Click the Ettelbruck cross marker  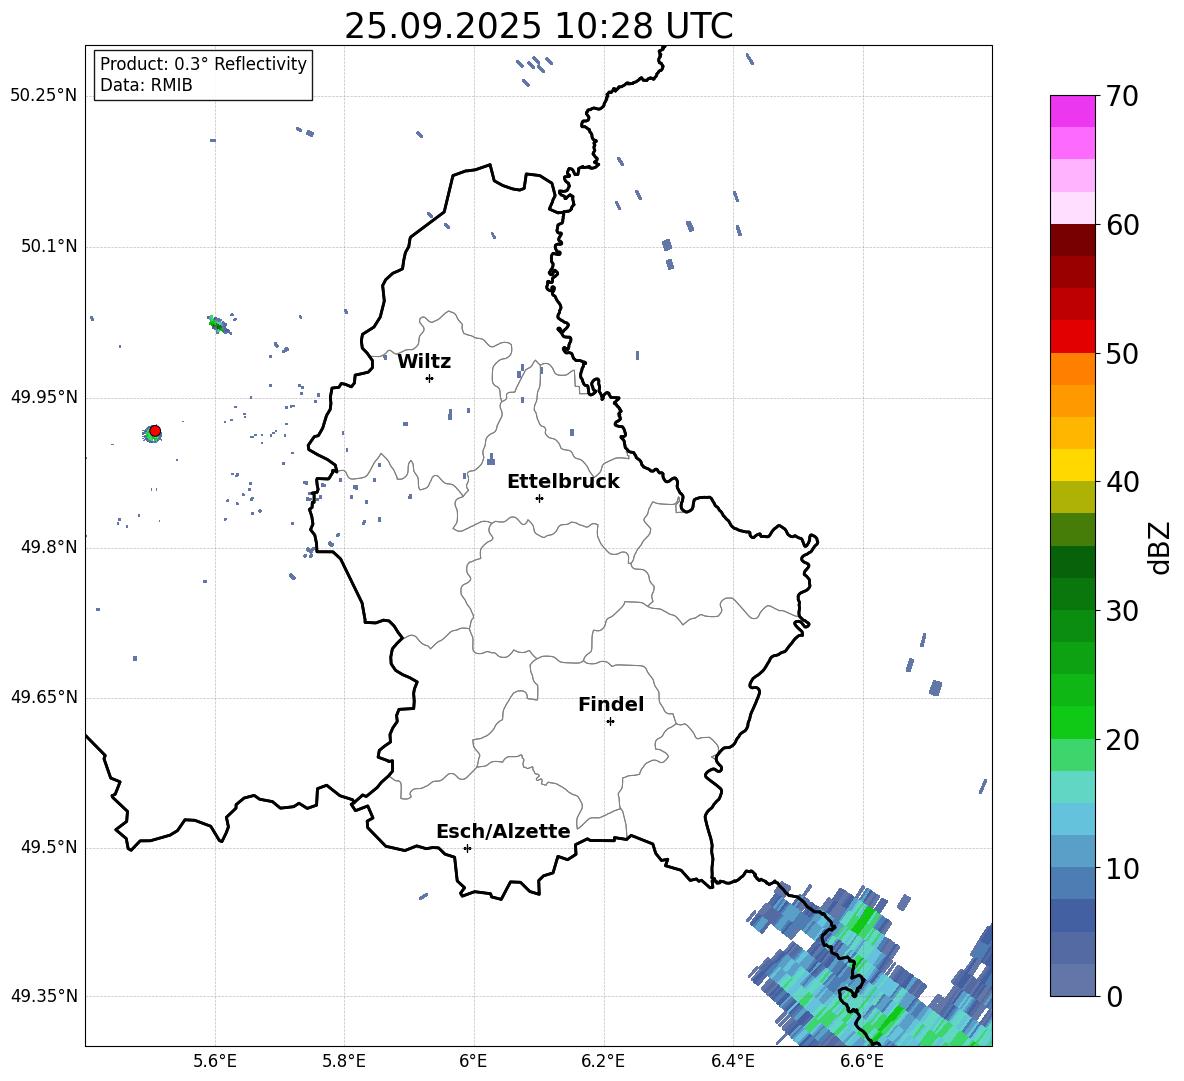[539, 498]
